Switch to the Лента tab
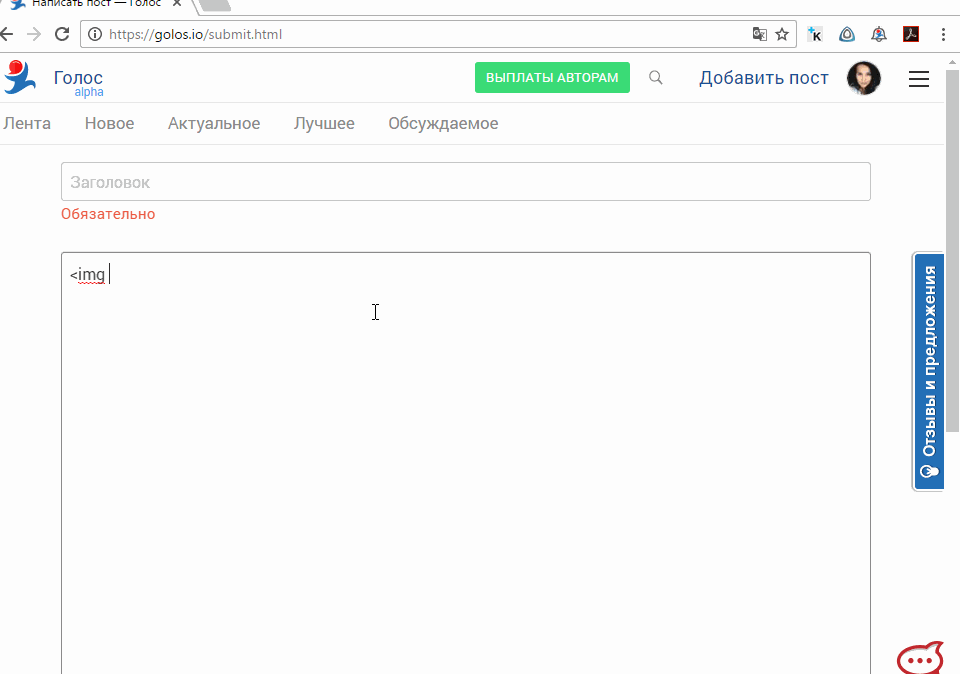Screen dimensions: 960x674 pyautogui.click(x=27, y=123)
